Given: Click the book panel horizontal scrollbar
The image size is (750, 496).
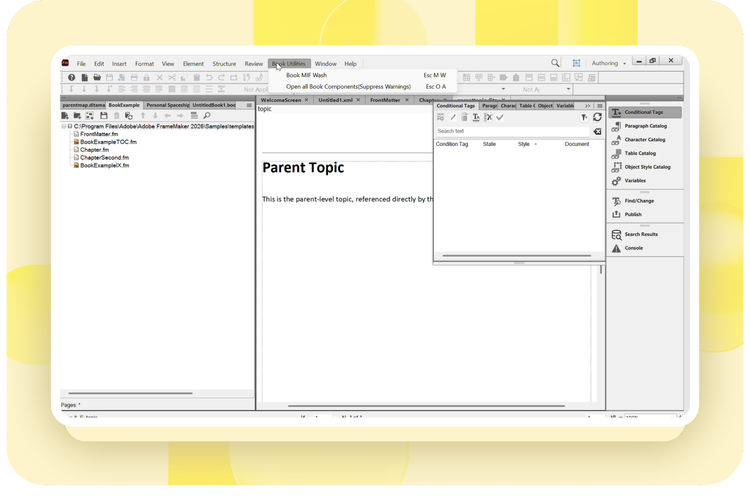Looking at the screenshot, I should [130, 393].
